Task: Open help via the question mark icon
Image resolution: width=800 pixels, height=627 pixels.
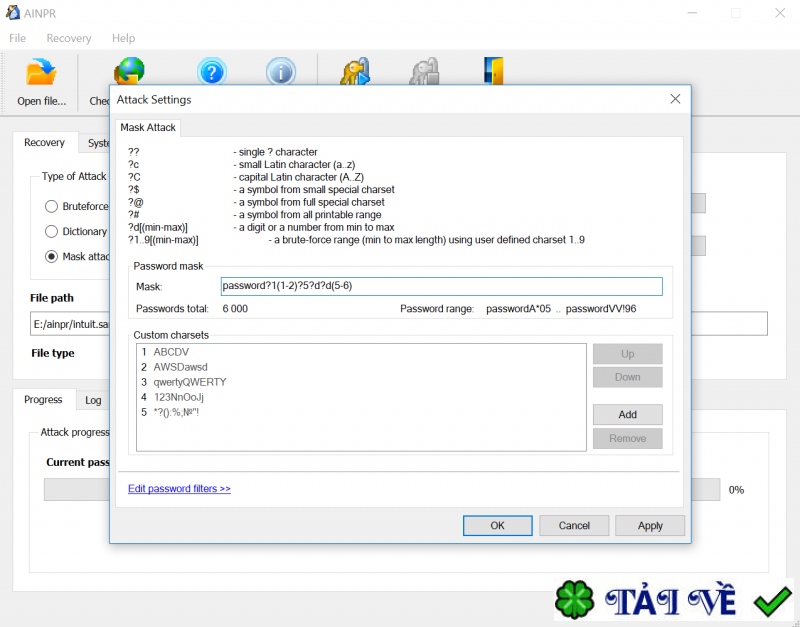Action: pyautogui.click(x=211, y=71)
